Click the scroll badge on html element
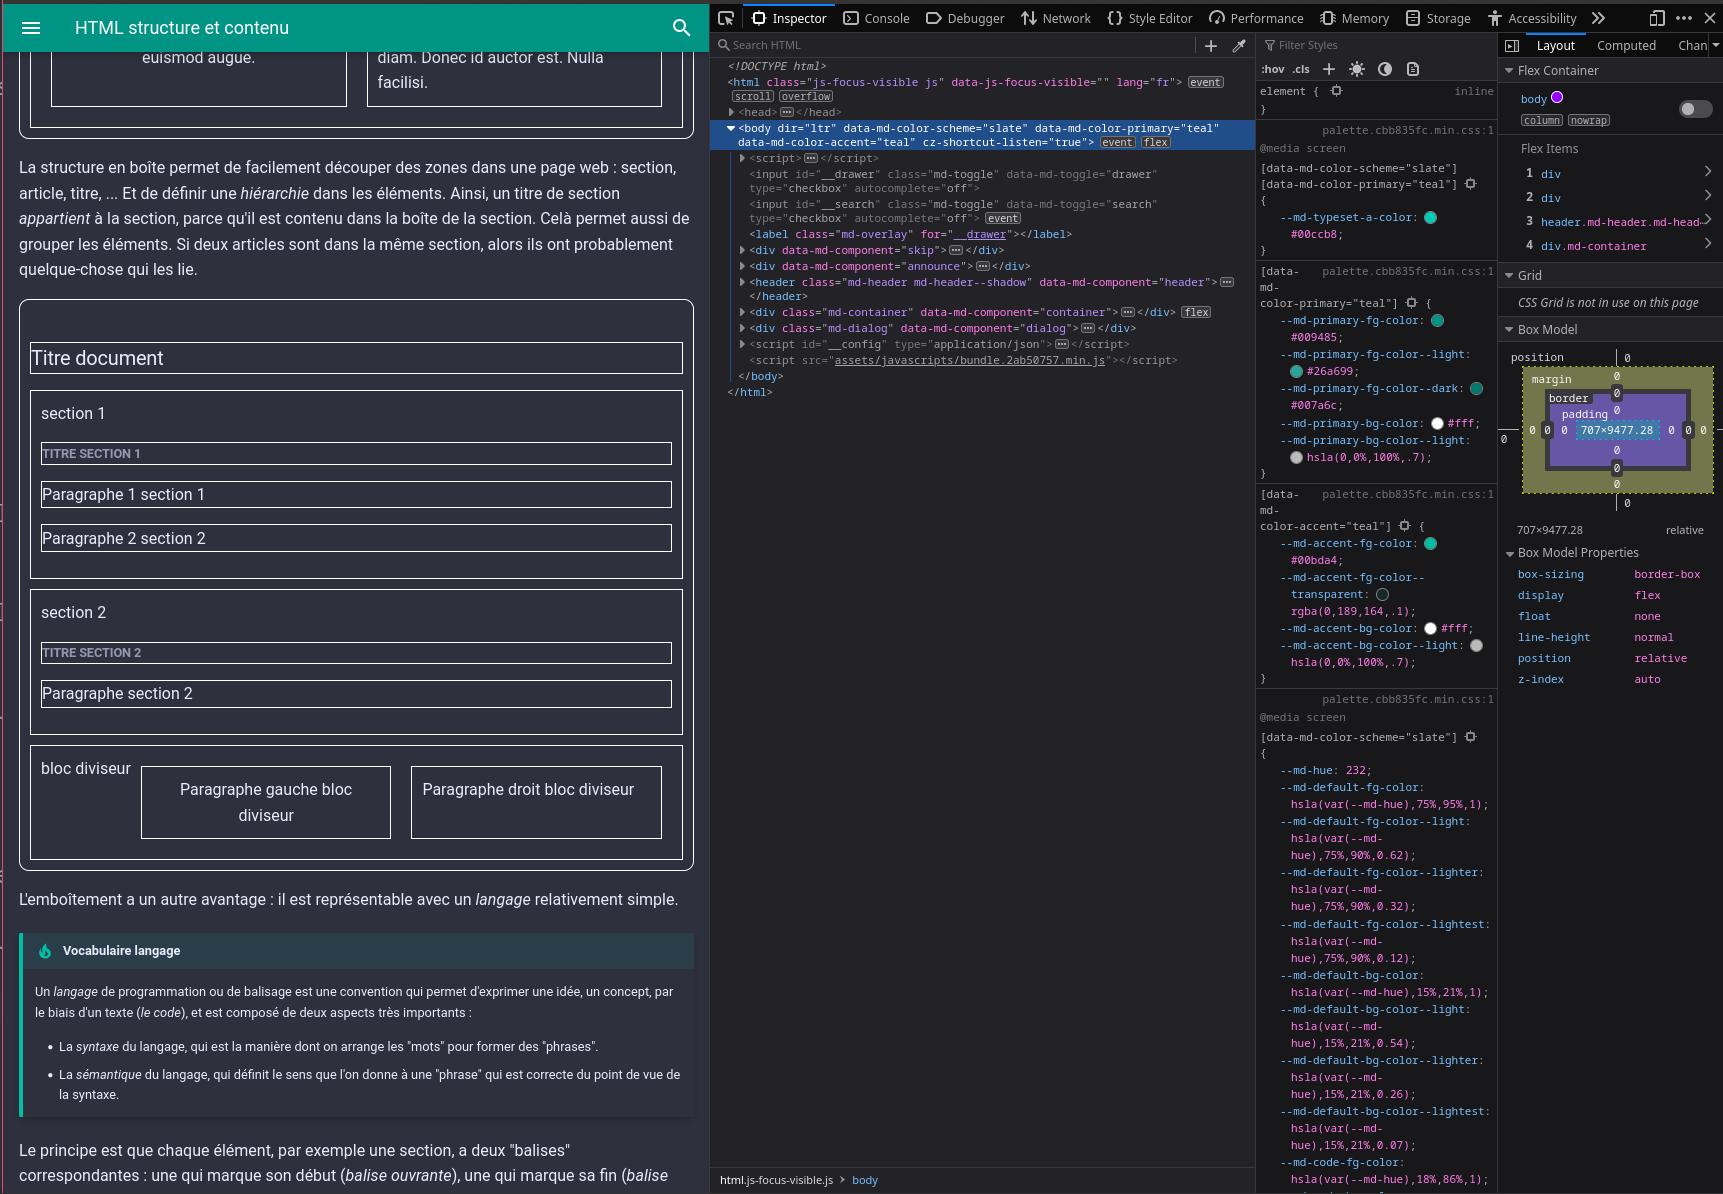This screenshot has width=1723, height=1194. click(x=753, y=96)
